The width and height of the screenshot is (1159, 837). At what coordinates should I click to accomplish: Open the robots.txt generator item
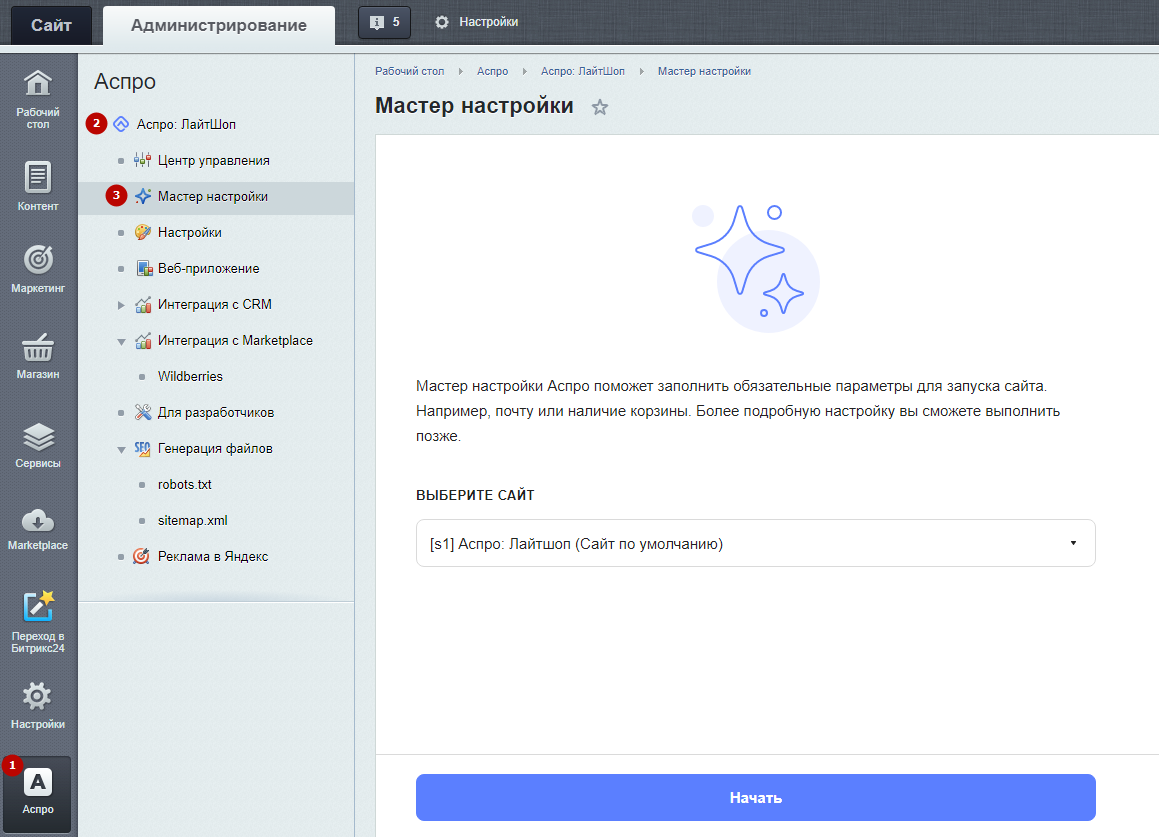coord(185,484)
